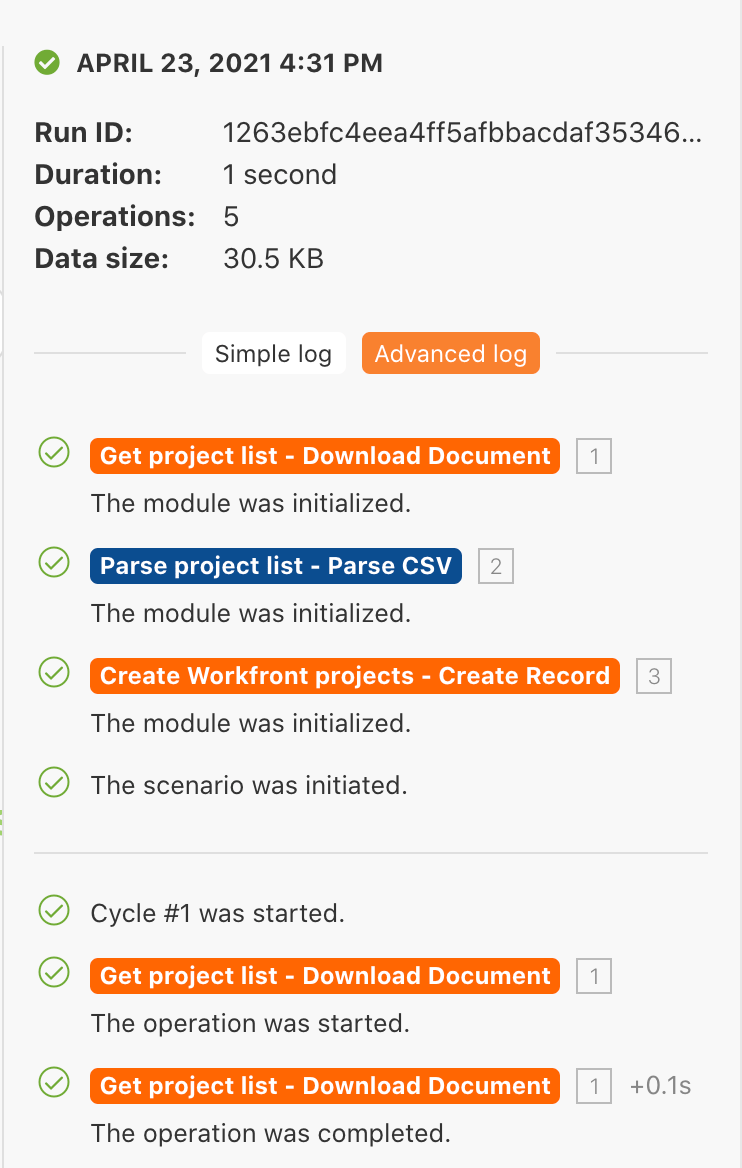Click module number 2 box beside Parse CSV
The width and height of the screenshot is (742, 1168).
tap(496, 568)
